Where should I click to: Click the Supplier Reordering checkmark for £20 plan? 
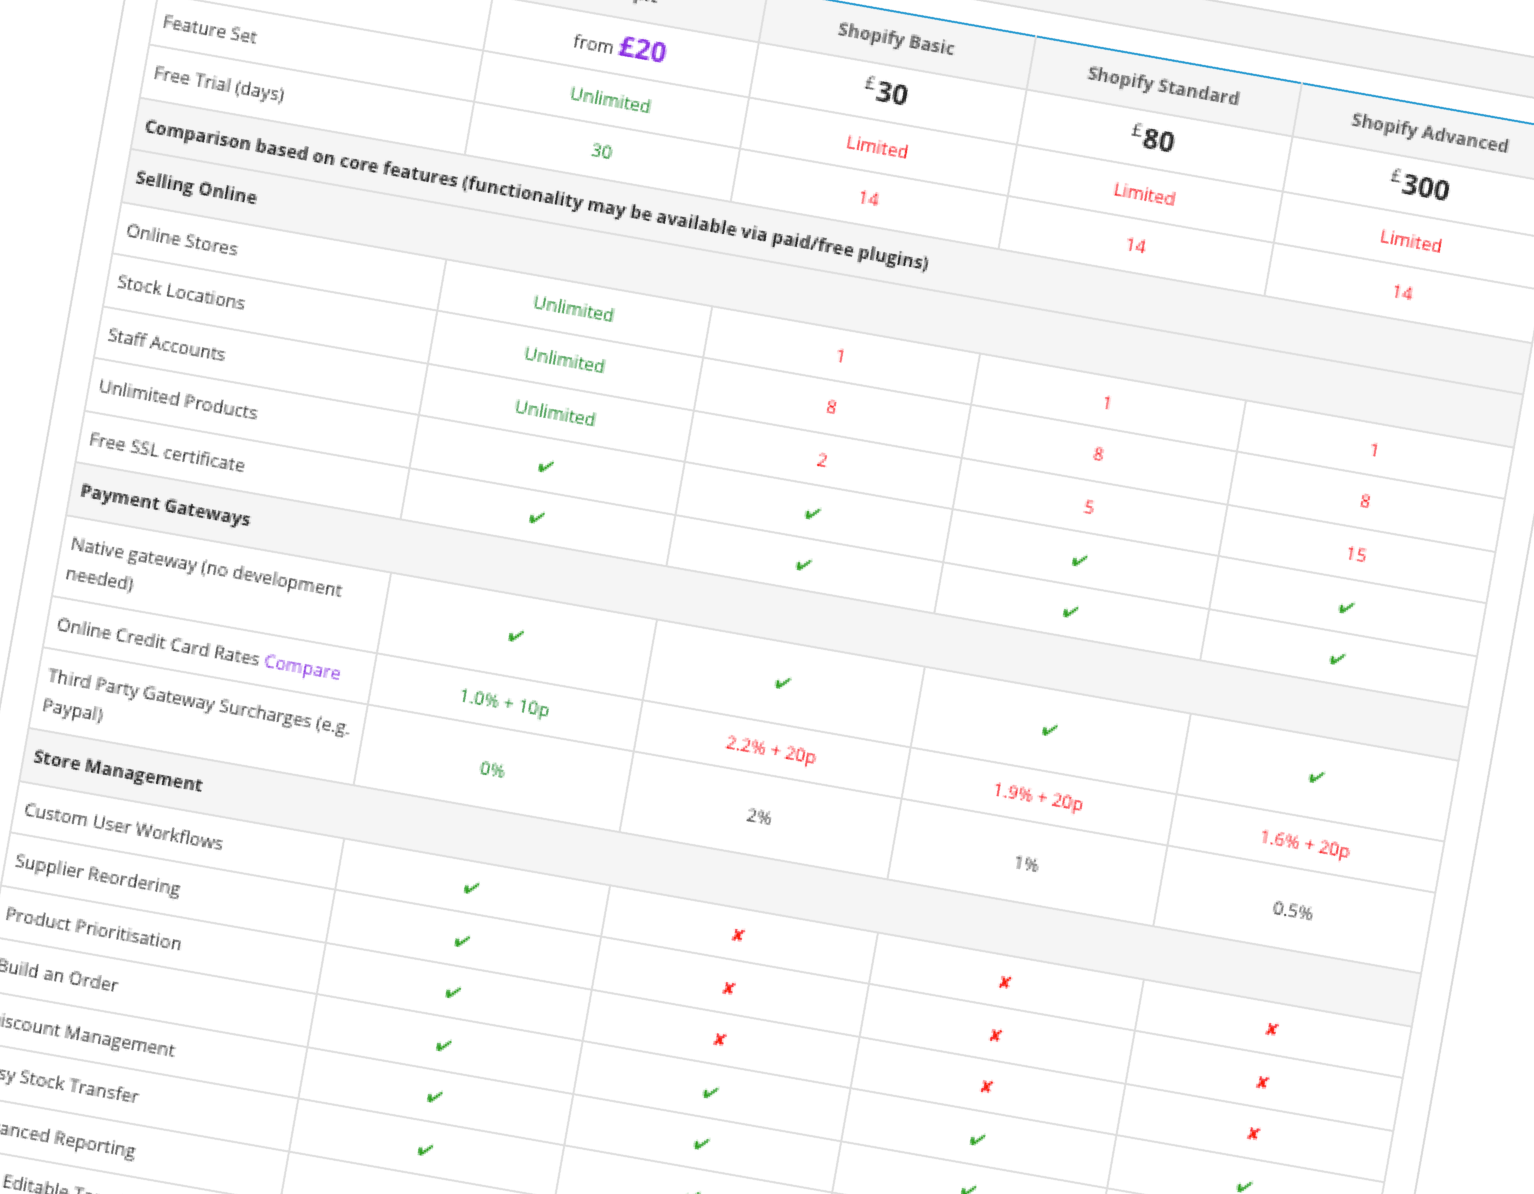(x=462, y=941)
